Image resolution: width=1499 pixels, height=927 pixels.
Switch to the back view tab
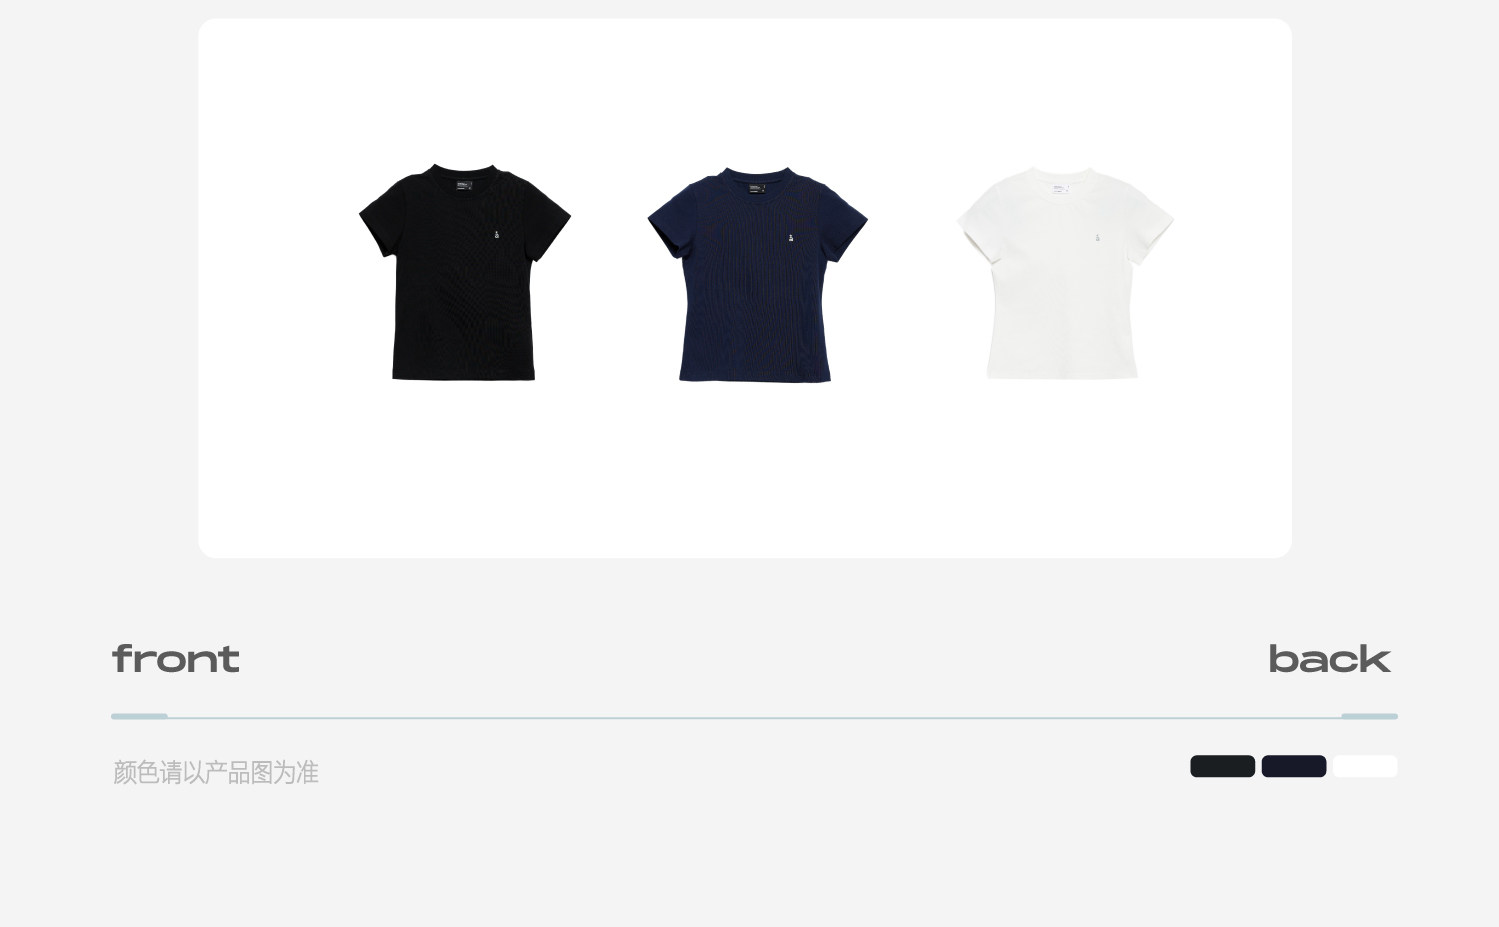click(1330, 659)
